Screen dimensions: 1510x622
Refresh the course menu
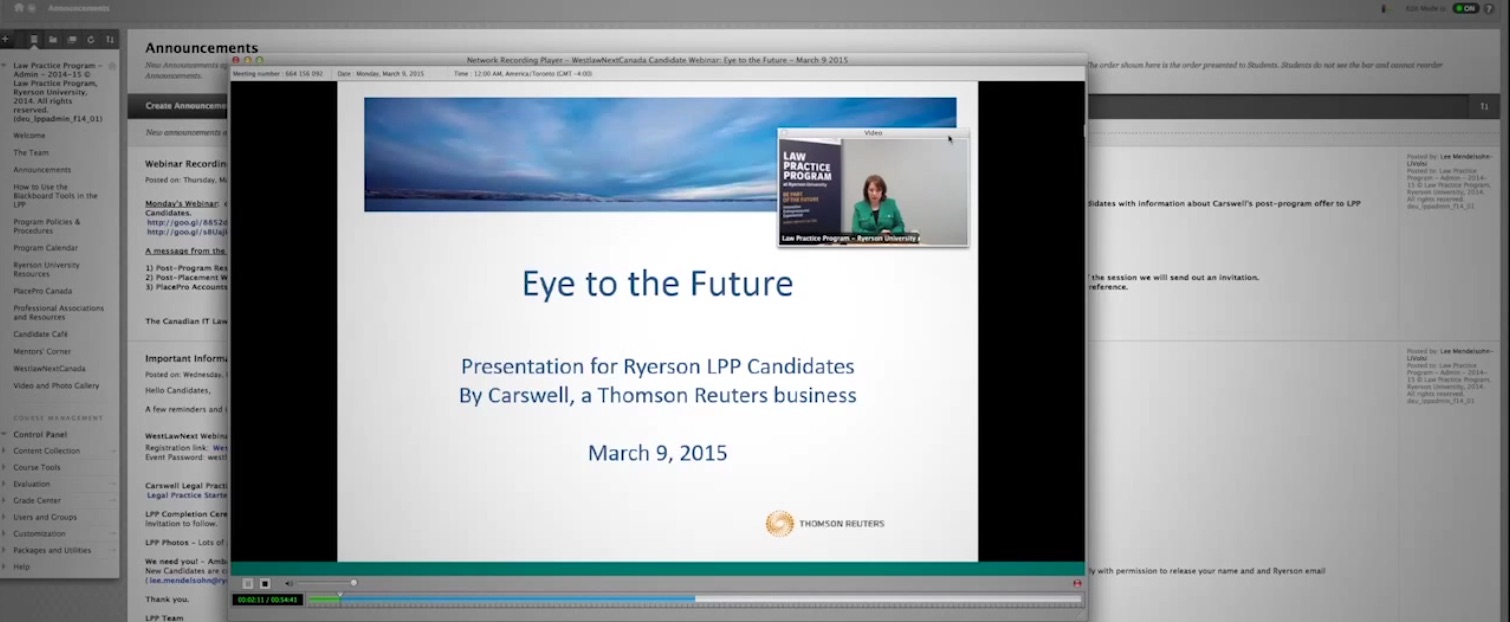click(91, 39)
